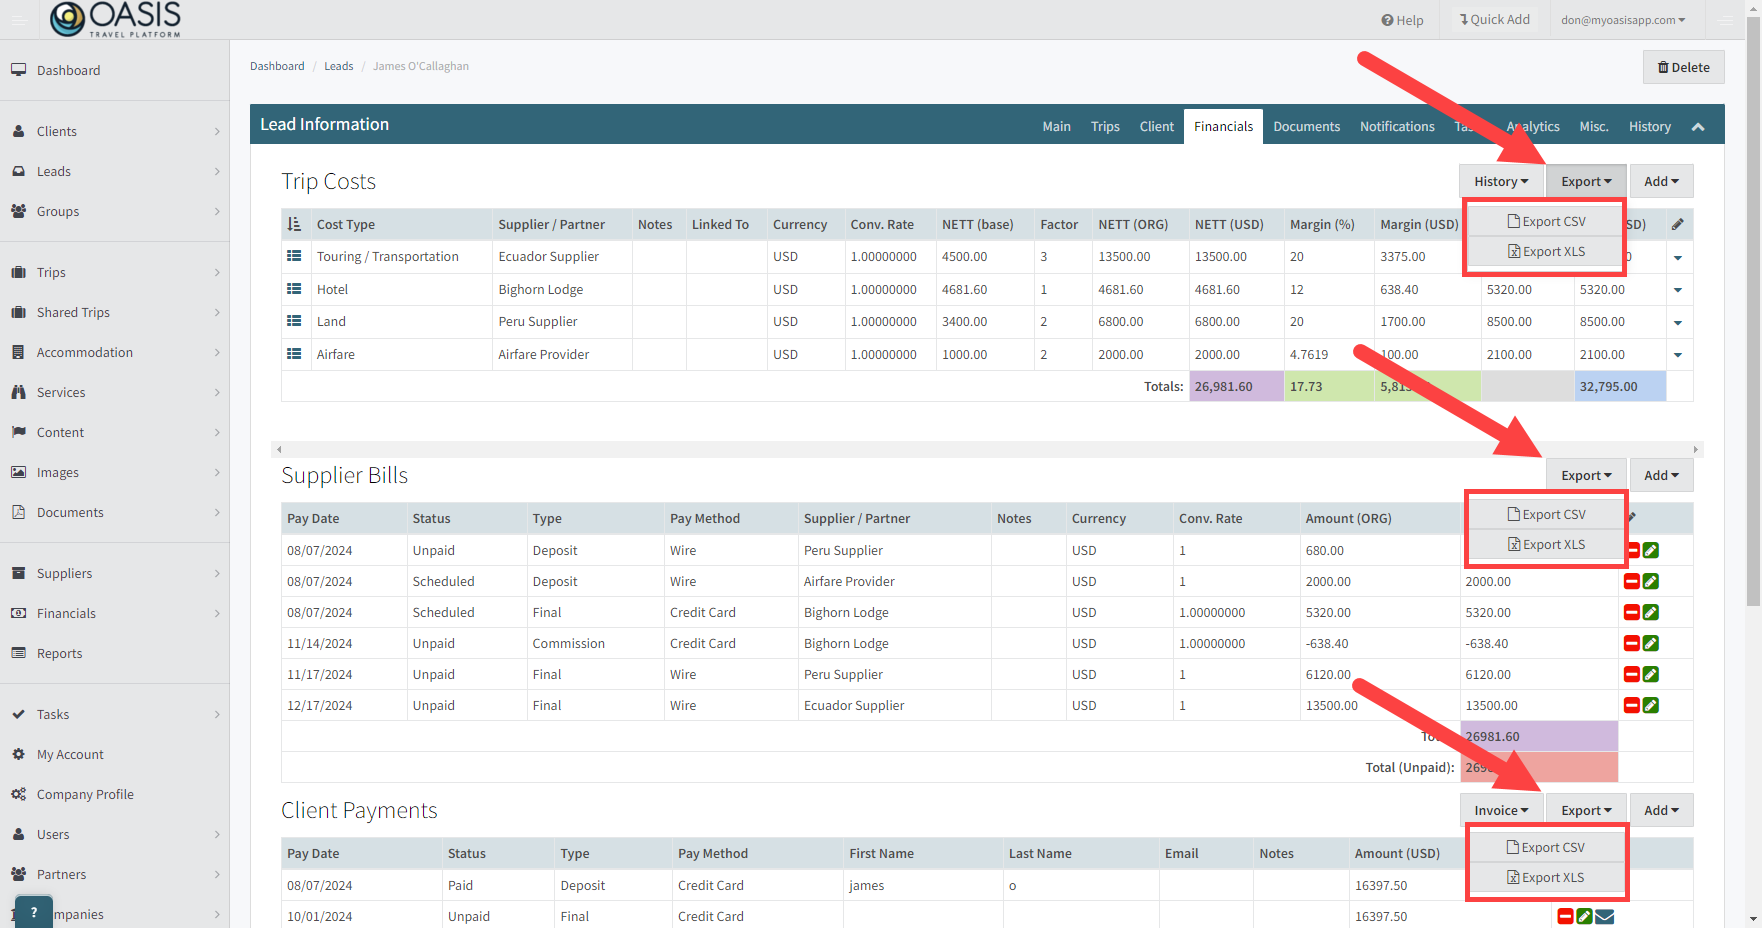Switch to the Client tab

click(x=1157, y=126)
